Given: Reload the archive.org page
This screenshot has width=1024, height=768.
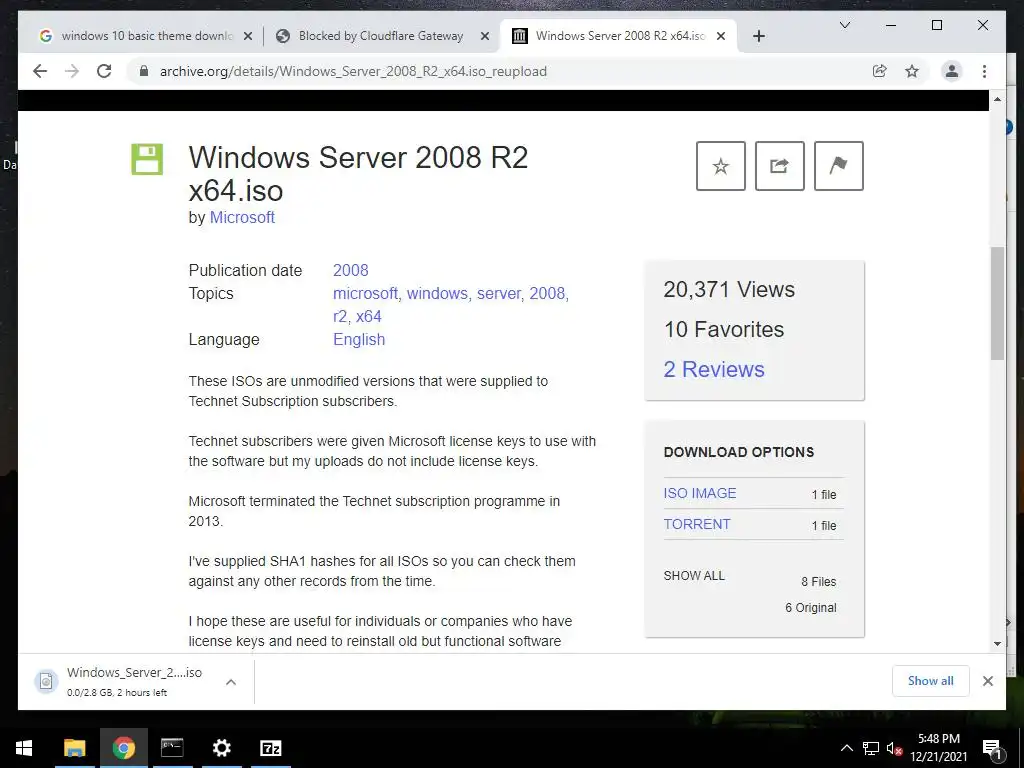Looking at the screenshot, I should click(x=104, y=71).
